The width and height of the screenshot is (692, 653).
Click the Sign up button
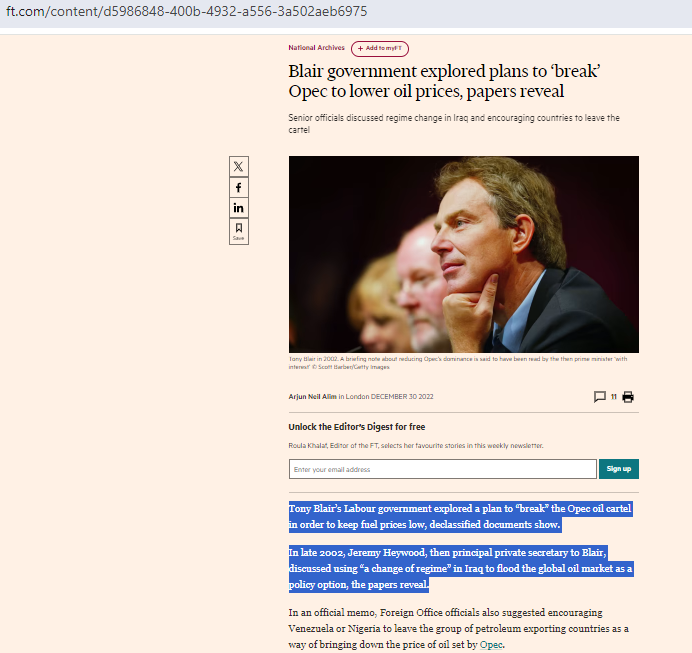click(x=619, y=469)
